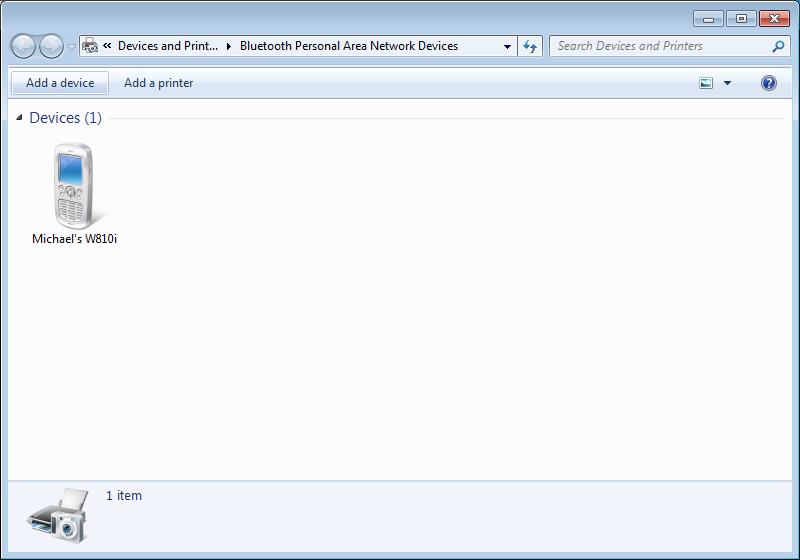Viewport: 800px width, 560px height.
Task: Click Add a device
Action: 60,83
